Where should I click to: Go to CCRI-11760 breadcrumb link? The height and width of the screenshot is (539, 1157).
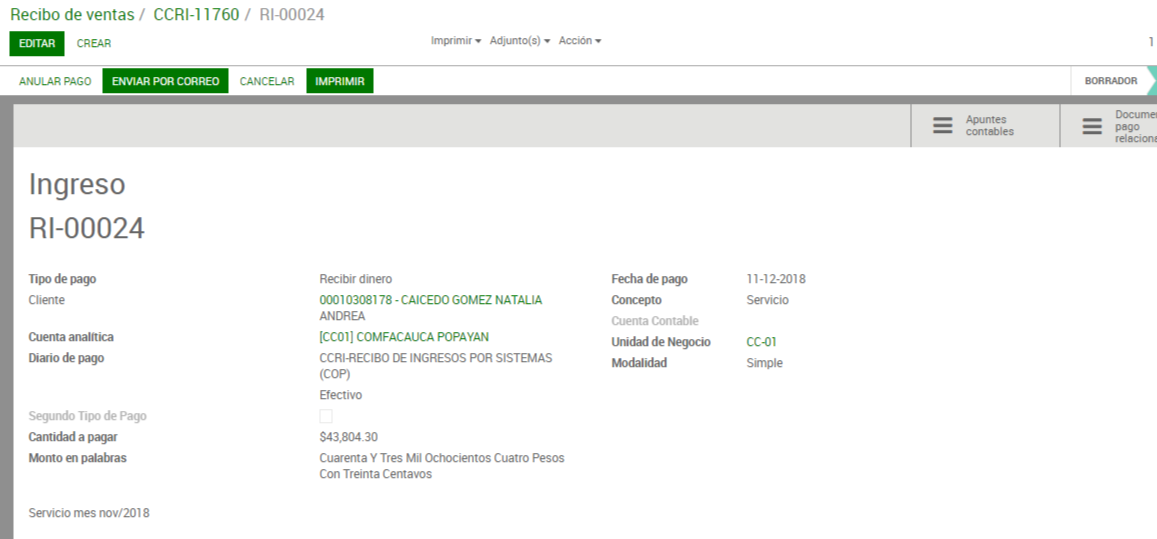click(x=196, y=15)
